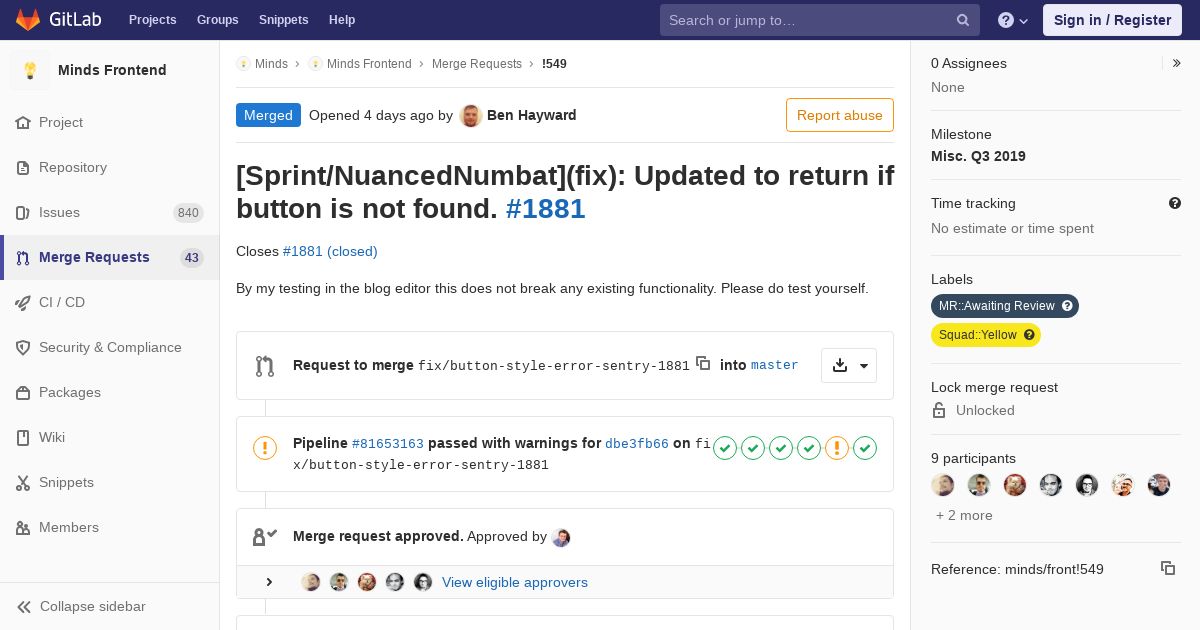Click the GitLab fox logo
Image resolution: width=1200 pixels, height=630 pixels.
(28, 20)
